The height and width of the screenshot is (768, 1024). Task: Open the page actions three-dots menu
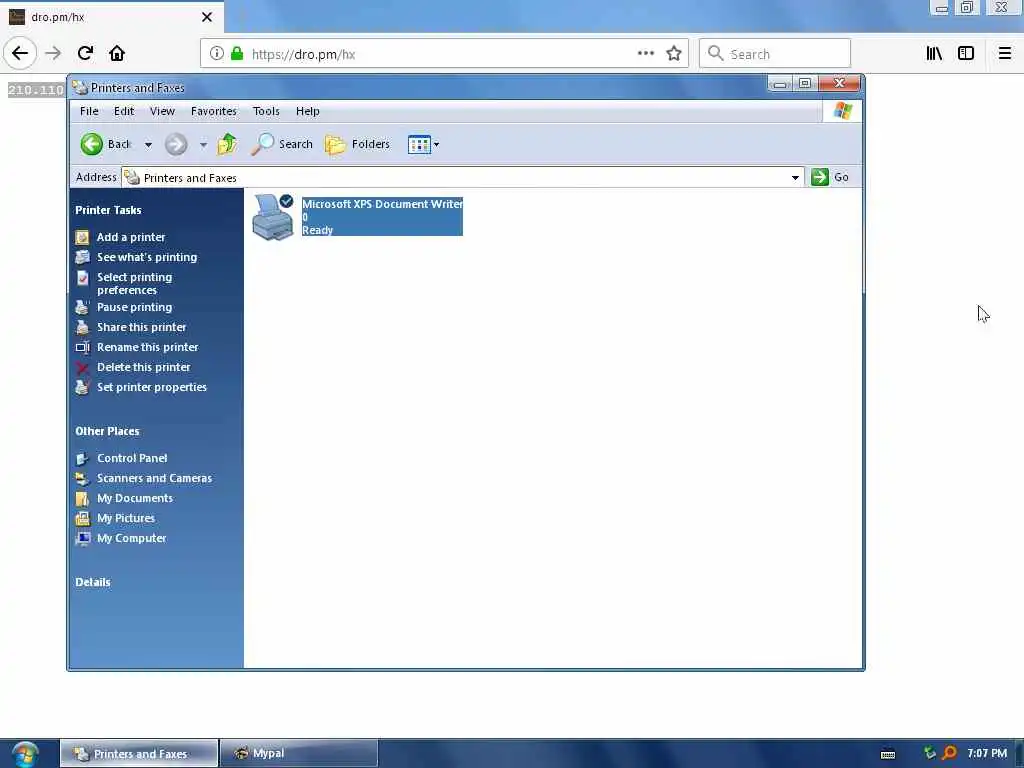pyautogui.click(x=645, y=54)
